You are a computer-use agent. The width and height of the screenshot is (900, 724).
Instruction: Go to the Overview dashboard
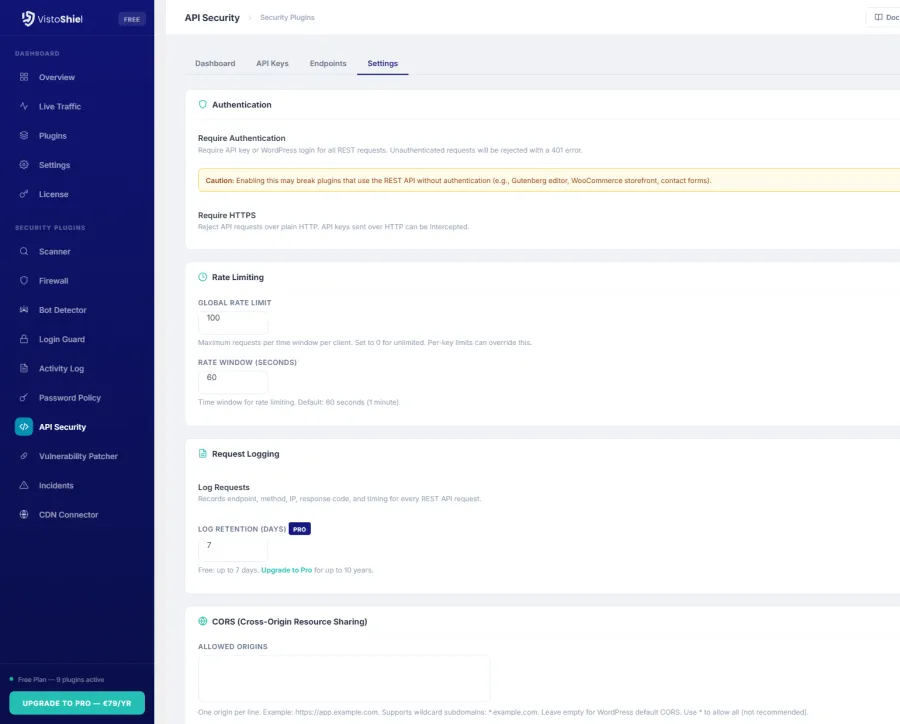point(54,77)
